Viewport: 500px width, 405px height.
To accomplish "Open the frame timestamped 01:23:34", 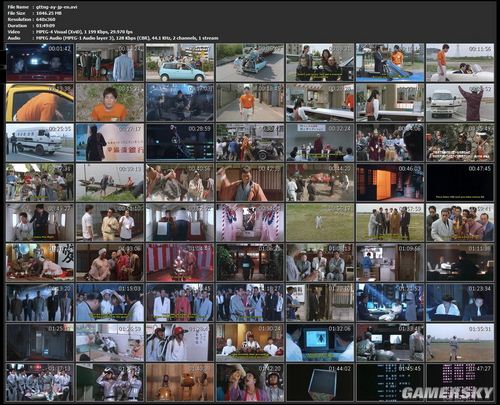I will 460,302.
